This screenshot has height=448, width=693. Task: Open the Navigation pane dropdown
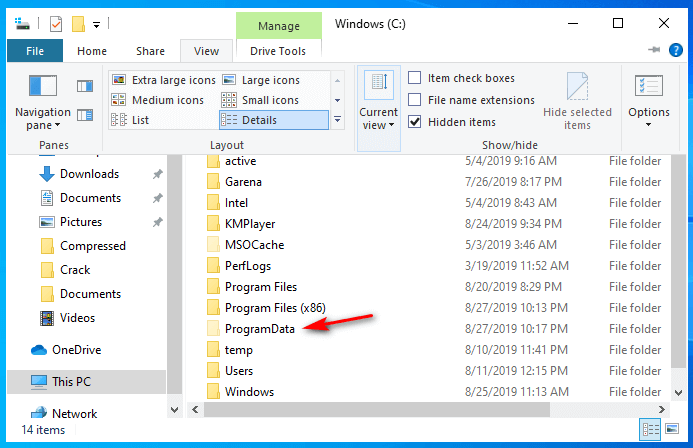pos(43,104)
